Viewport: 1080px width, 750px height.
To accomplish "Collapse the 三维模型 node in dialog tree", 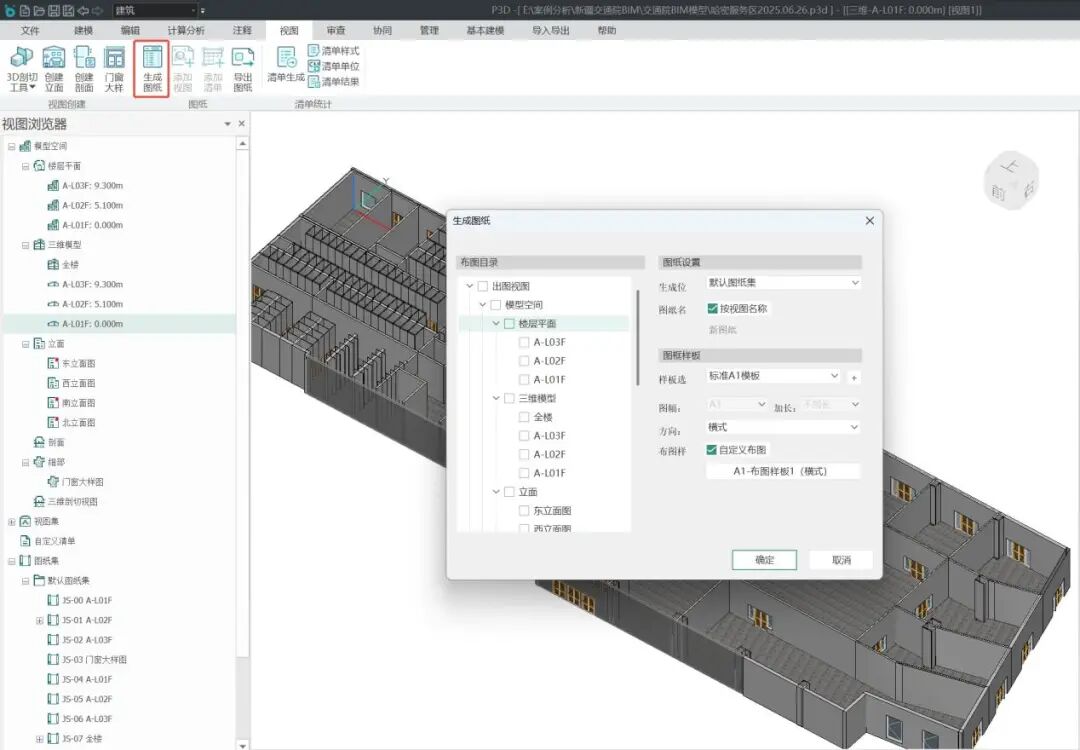I will (x=496, y=398).
